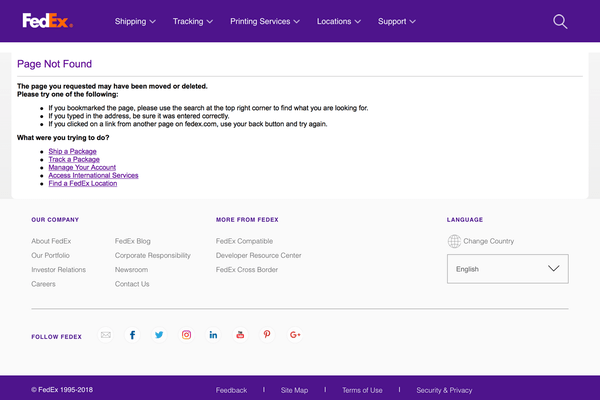
Task: Open Newsroom footer link
Action: click(131, 269)
